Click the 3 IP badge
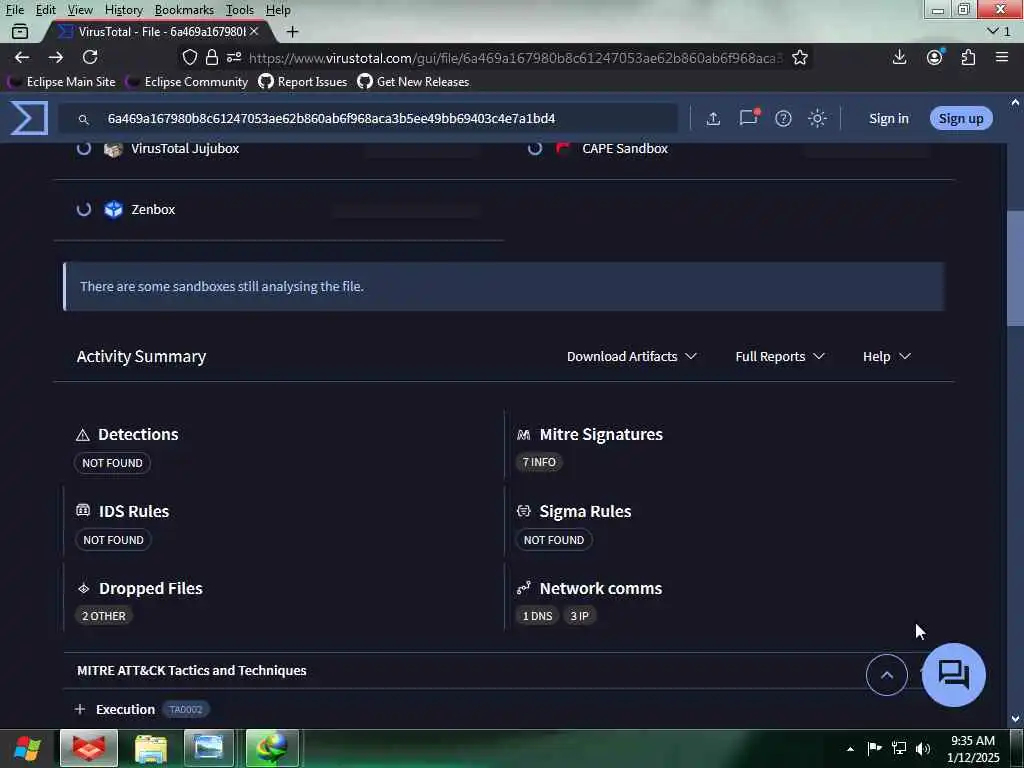 [x=579, y=616]
